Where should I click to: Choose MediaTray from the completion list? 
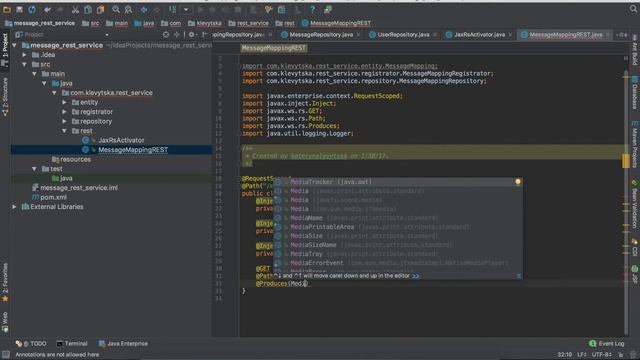click(398, 254)
